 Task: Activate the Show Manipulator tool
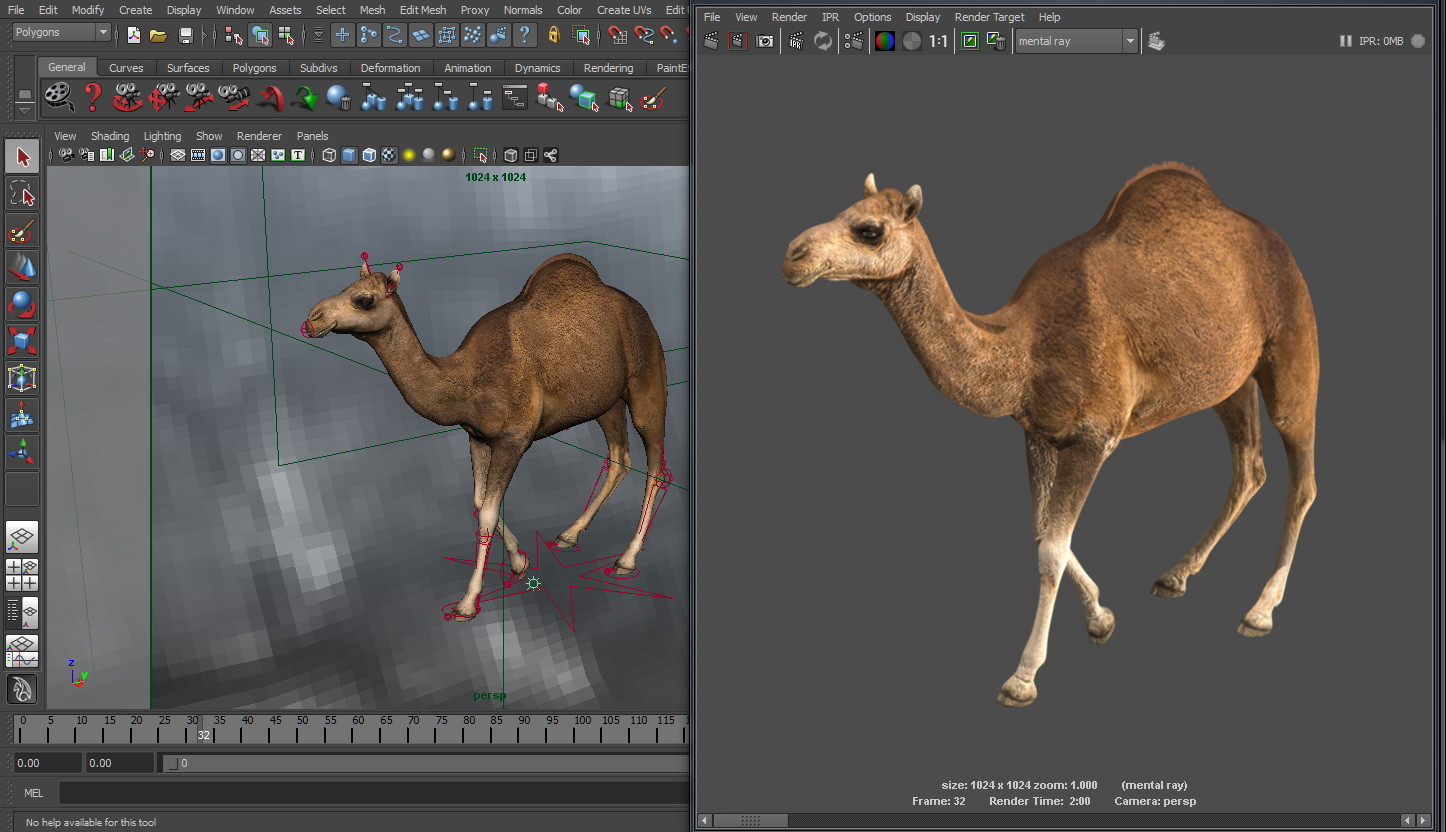click(22, 451)
